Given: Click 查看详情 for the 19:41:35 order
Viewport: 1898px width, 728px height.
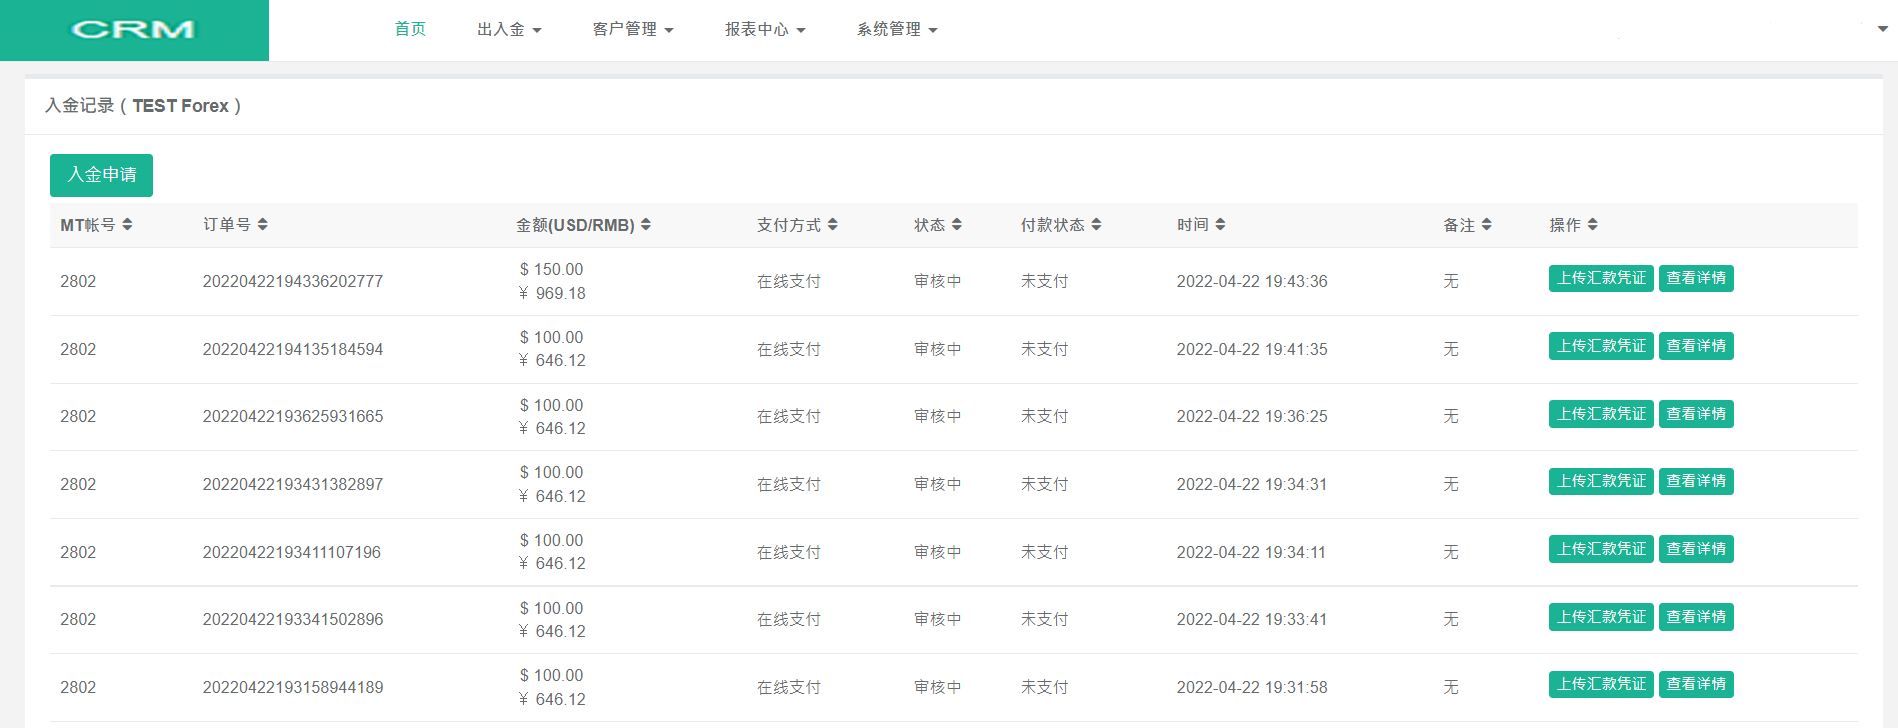Looking at the screenshot, I should pyautogui.click(x=1695, y=346).
